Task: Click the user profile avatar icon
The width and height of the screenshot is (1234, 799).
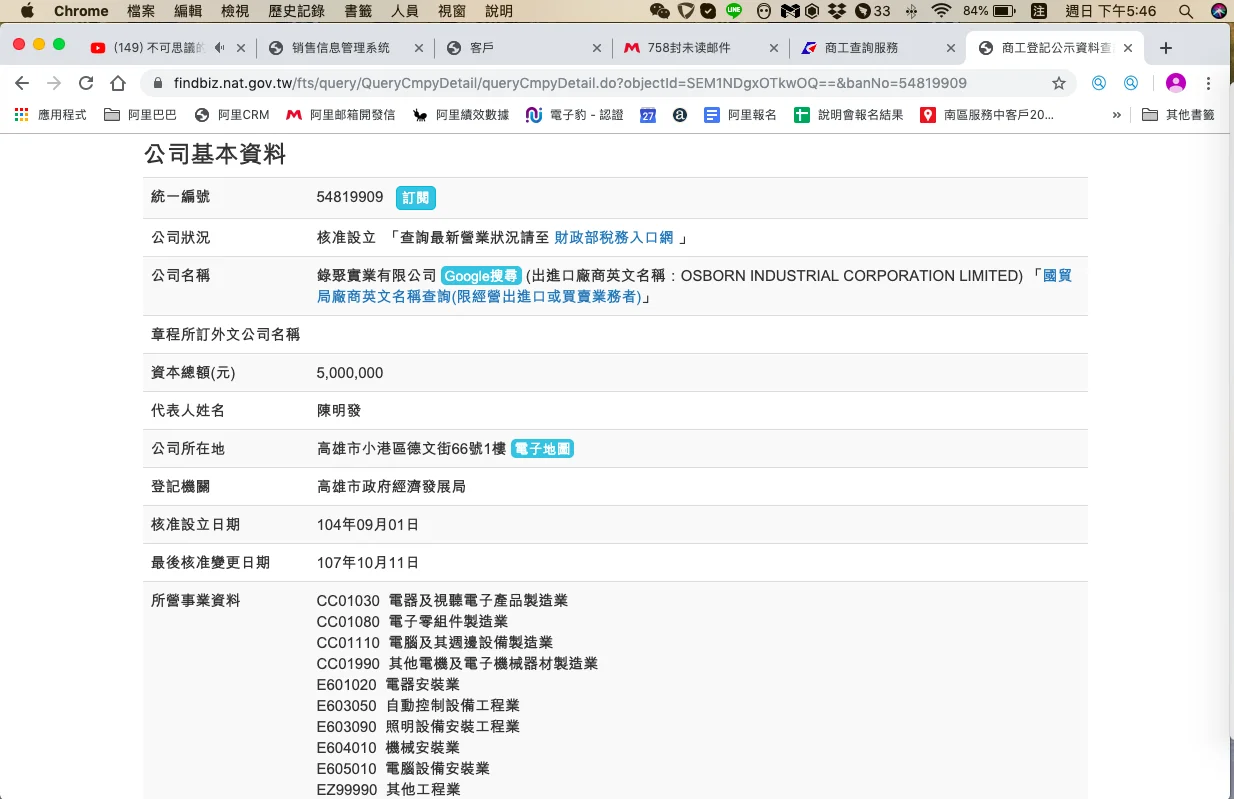Action: [1176, 83]
